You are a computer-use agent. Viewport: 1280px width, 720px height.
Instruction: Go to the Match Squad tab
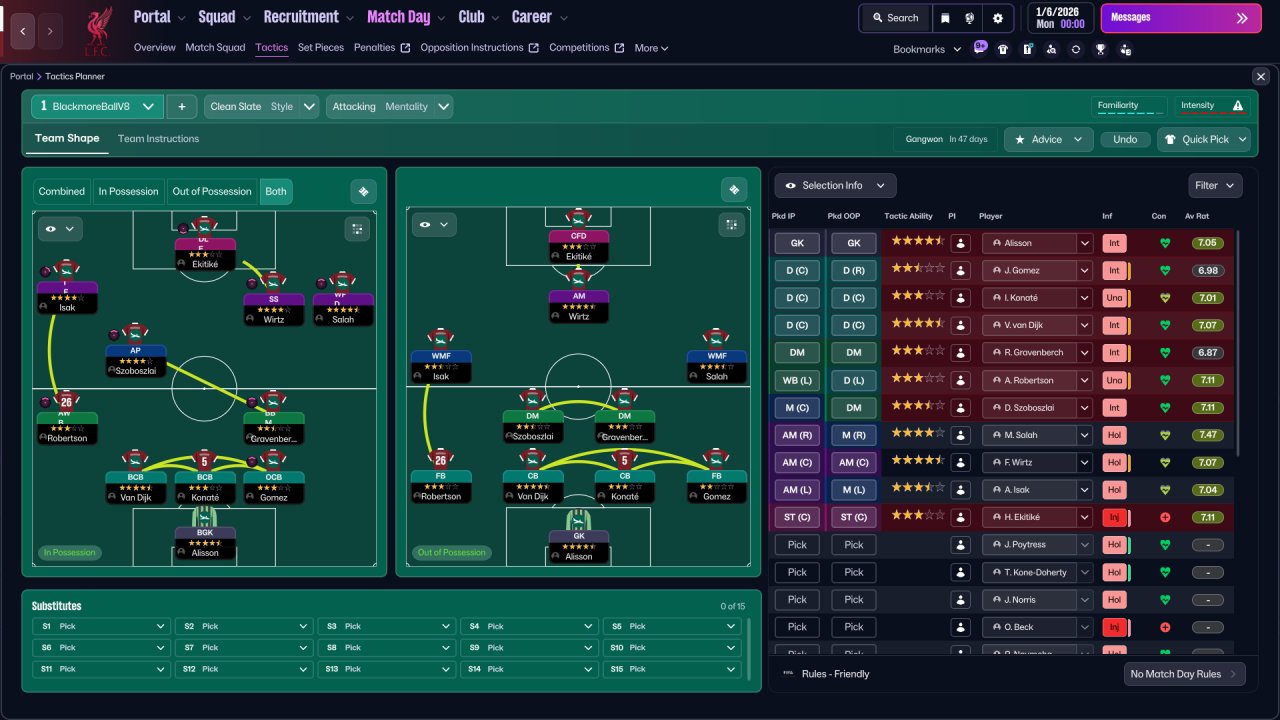[215, 48]
